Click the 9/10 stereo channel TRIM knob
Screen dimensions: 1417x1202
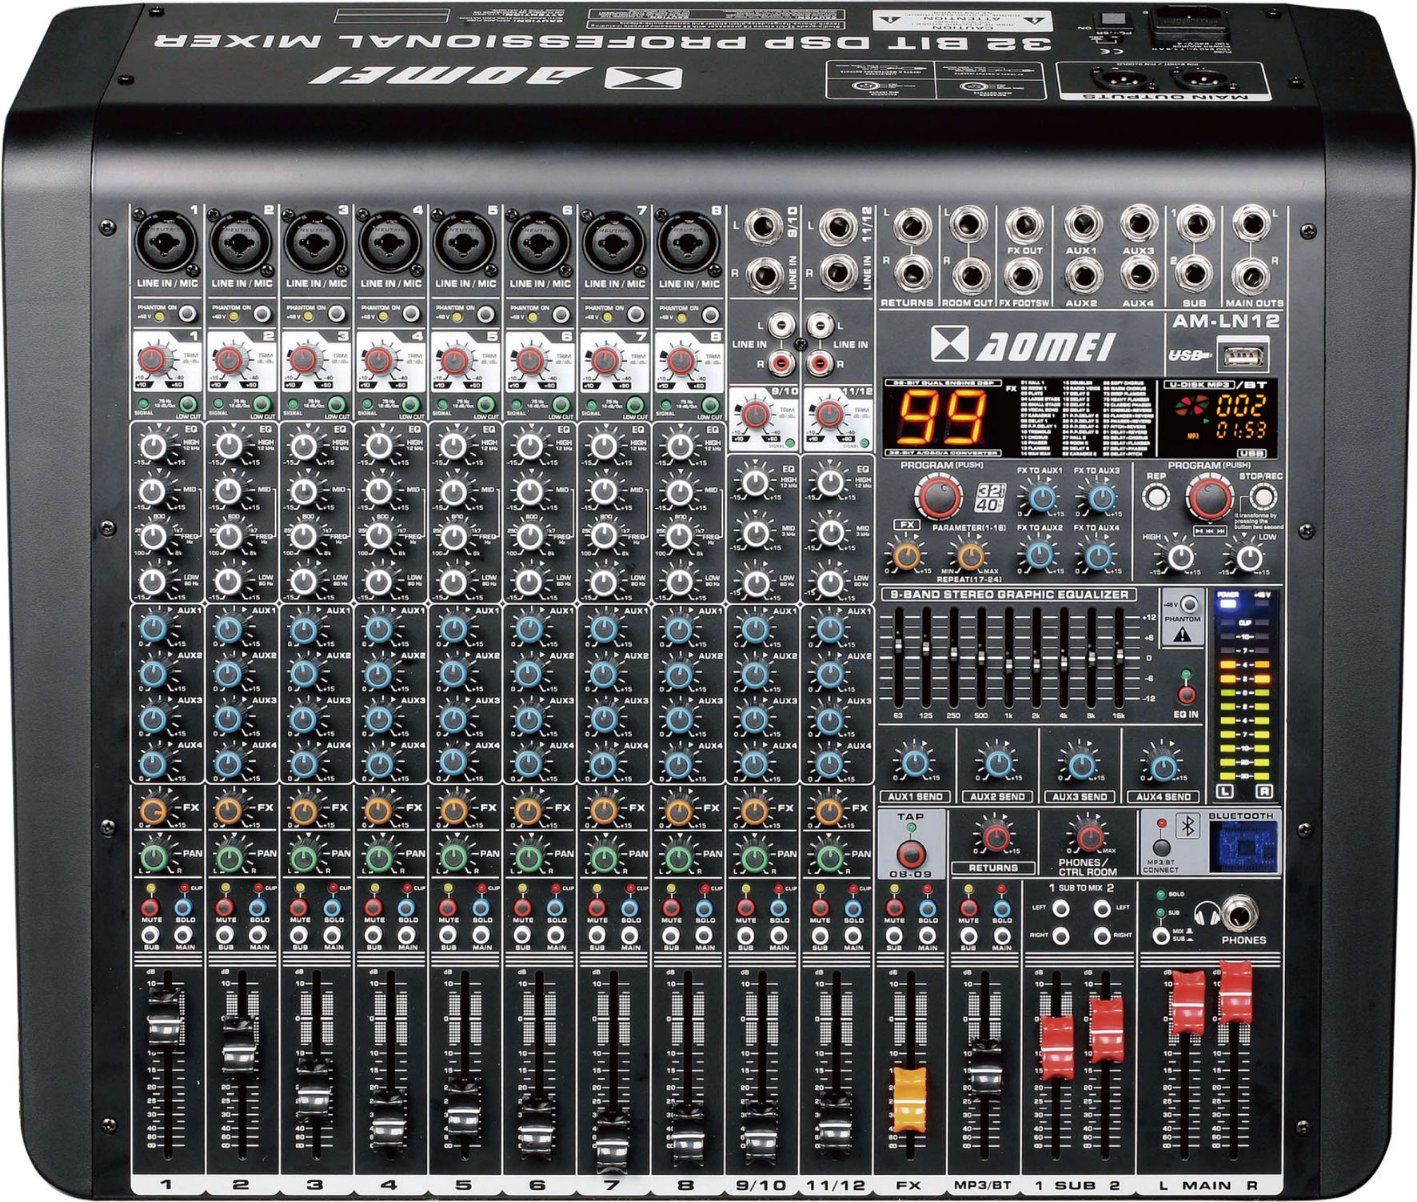click(x=755, y=415)
